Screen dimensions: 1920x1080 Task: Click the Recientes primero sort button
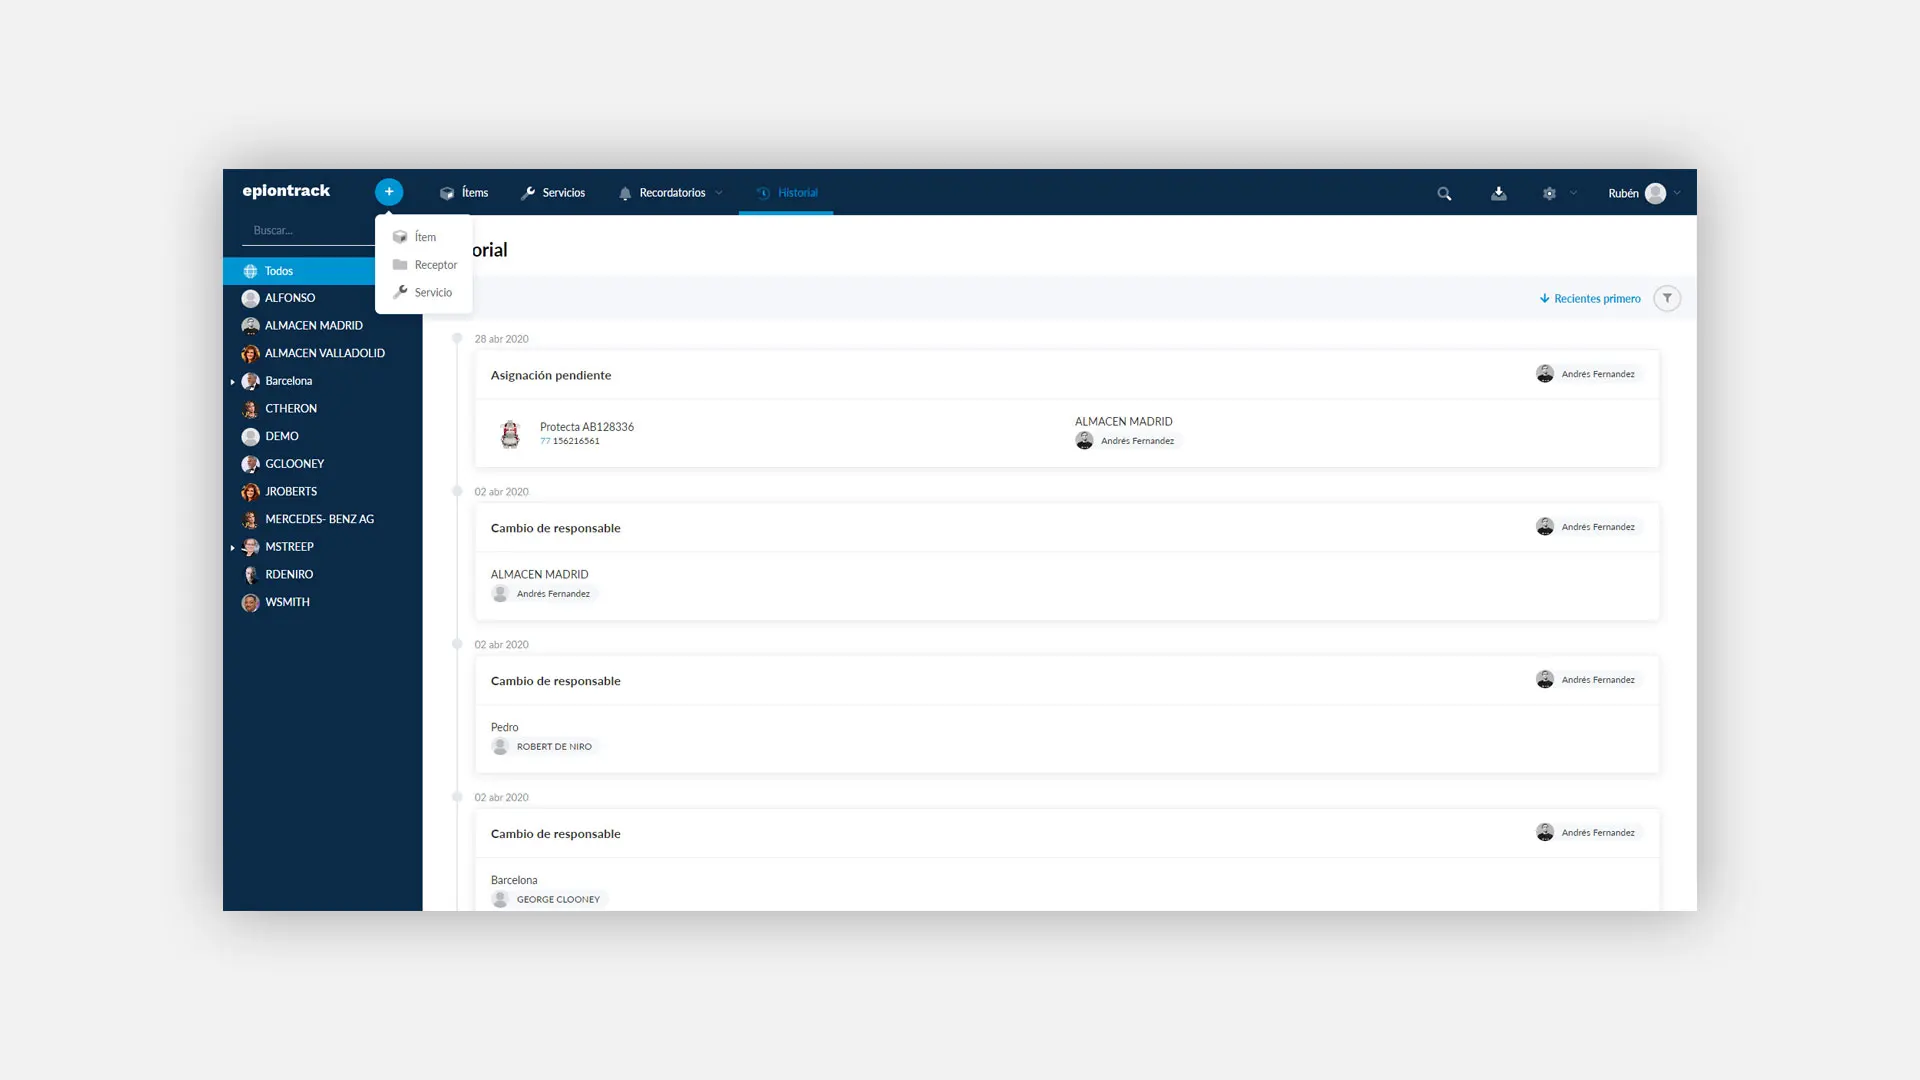1589,297
